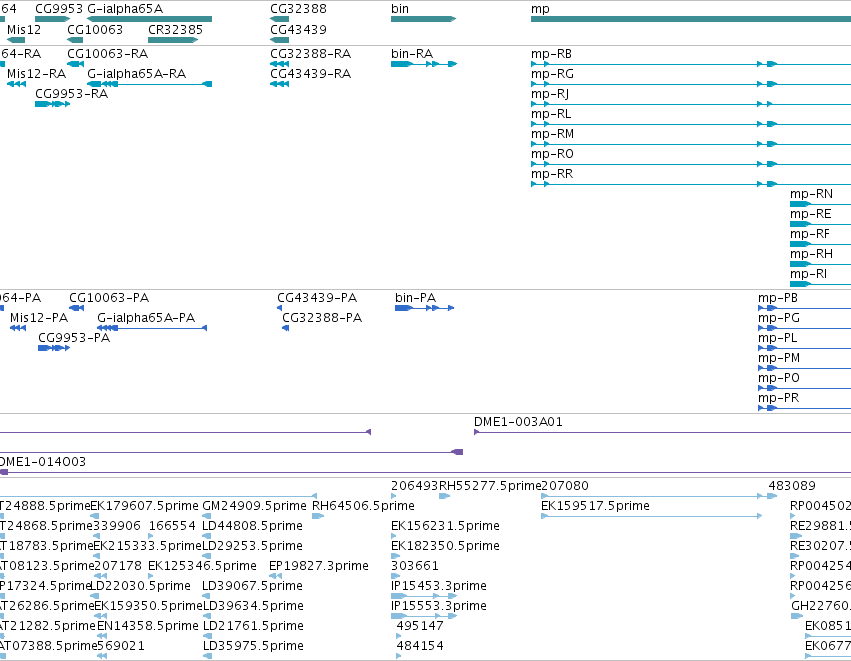Screen dimensions: 851x661
Task: Open the Mis12 gene label
Action: (24, 30)
